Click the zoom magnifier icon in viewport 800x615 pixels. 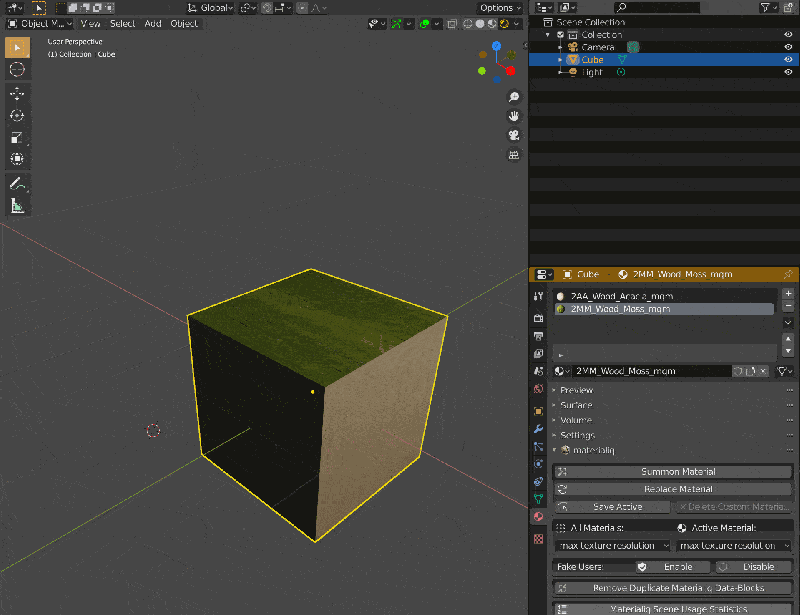click(x=514, y=96)
